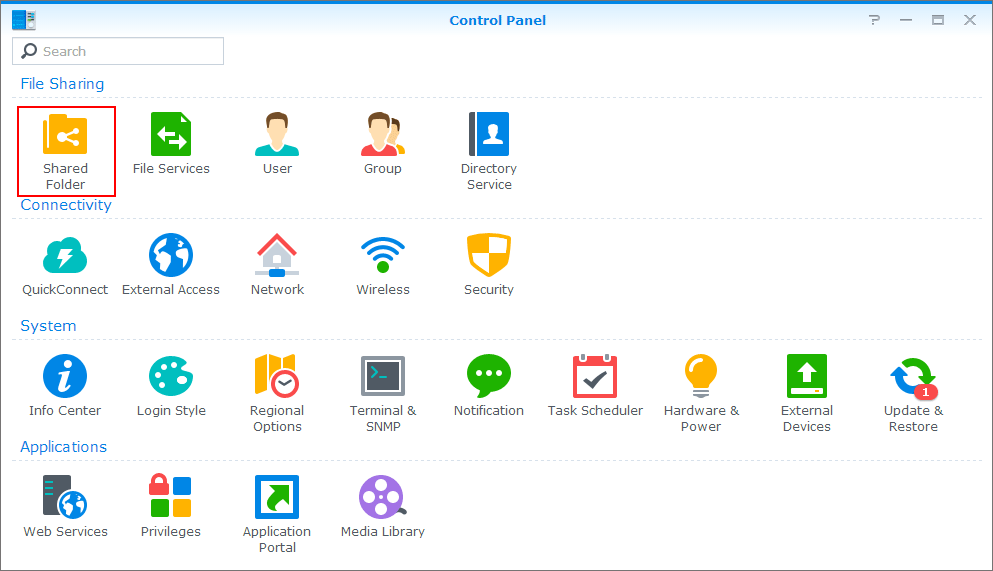Open External Access settings
Screen dimensions: 993x571
(x=171, y=265)
